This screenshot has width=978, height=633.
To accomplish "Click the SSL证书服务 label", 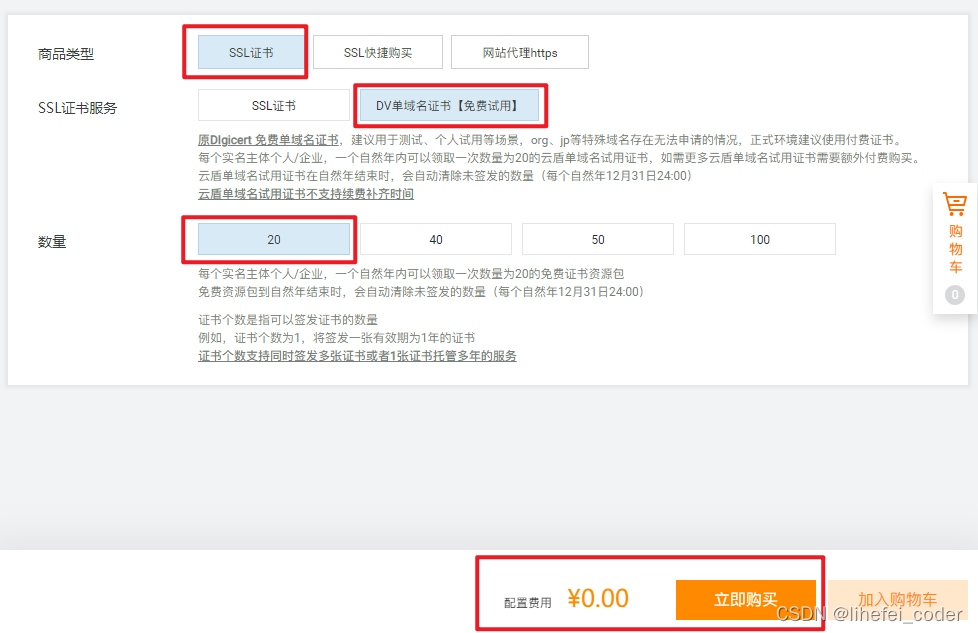I will (77, 108).
